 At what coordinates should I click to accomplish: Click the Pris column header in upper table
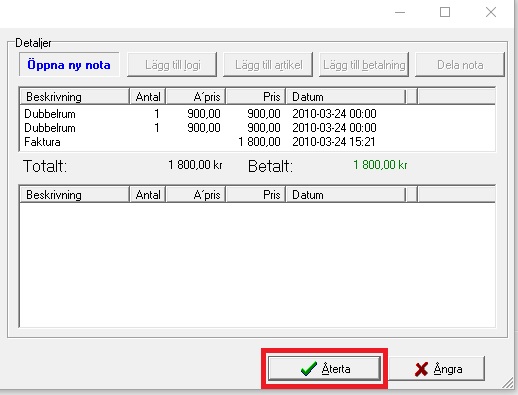coord(256,97)
